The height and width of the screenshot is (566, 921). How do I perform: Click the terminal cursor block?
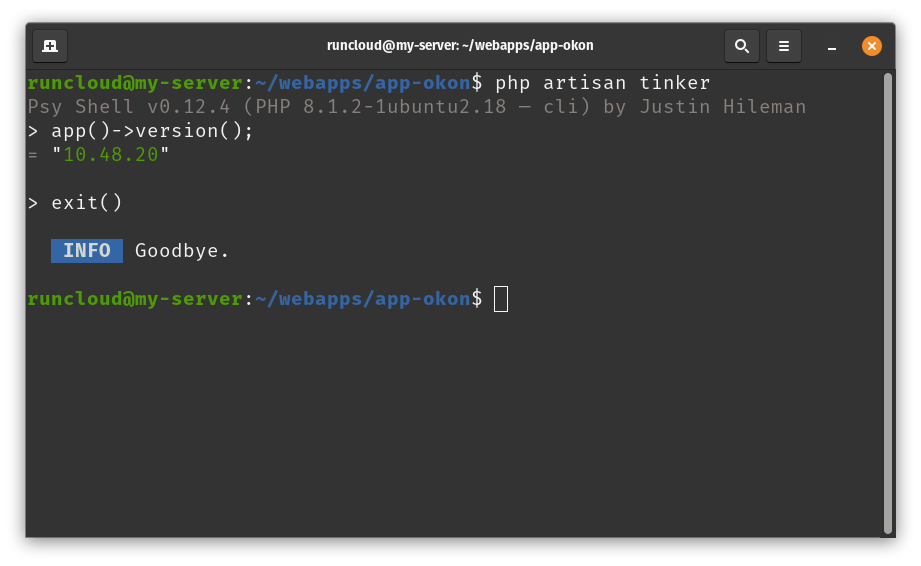point(501,299)
